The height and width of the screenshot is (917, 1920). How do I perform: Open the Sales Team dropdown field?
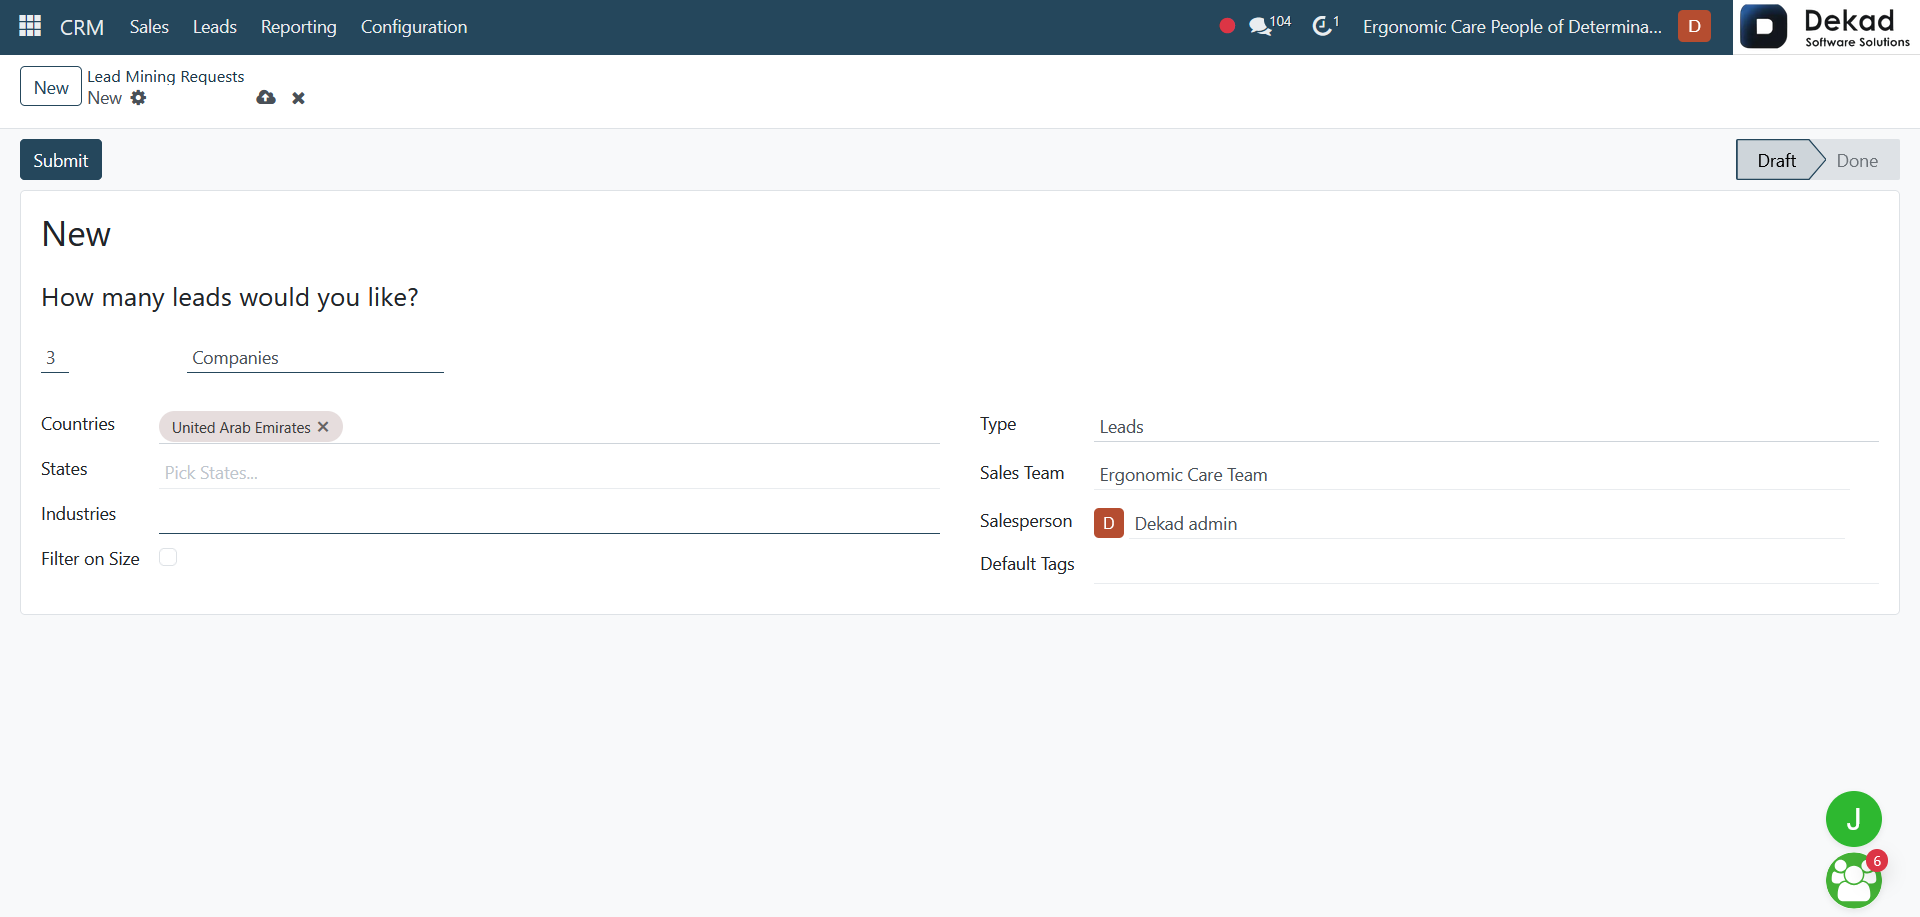click(1472, 475)
